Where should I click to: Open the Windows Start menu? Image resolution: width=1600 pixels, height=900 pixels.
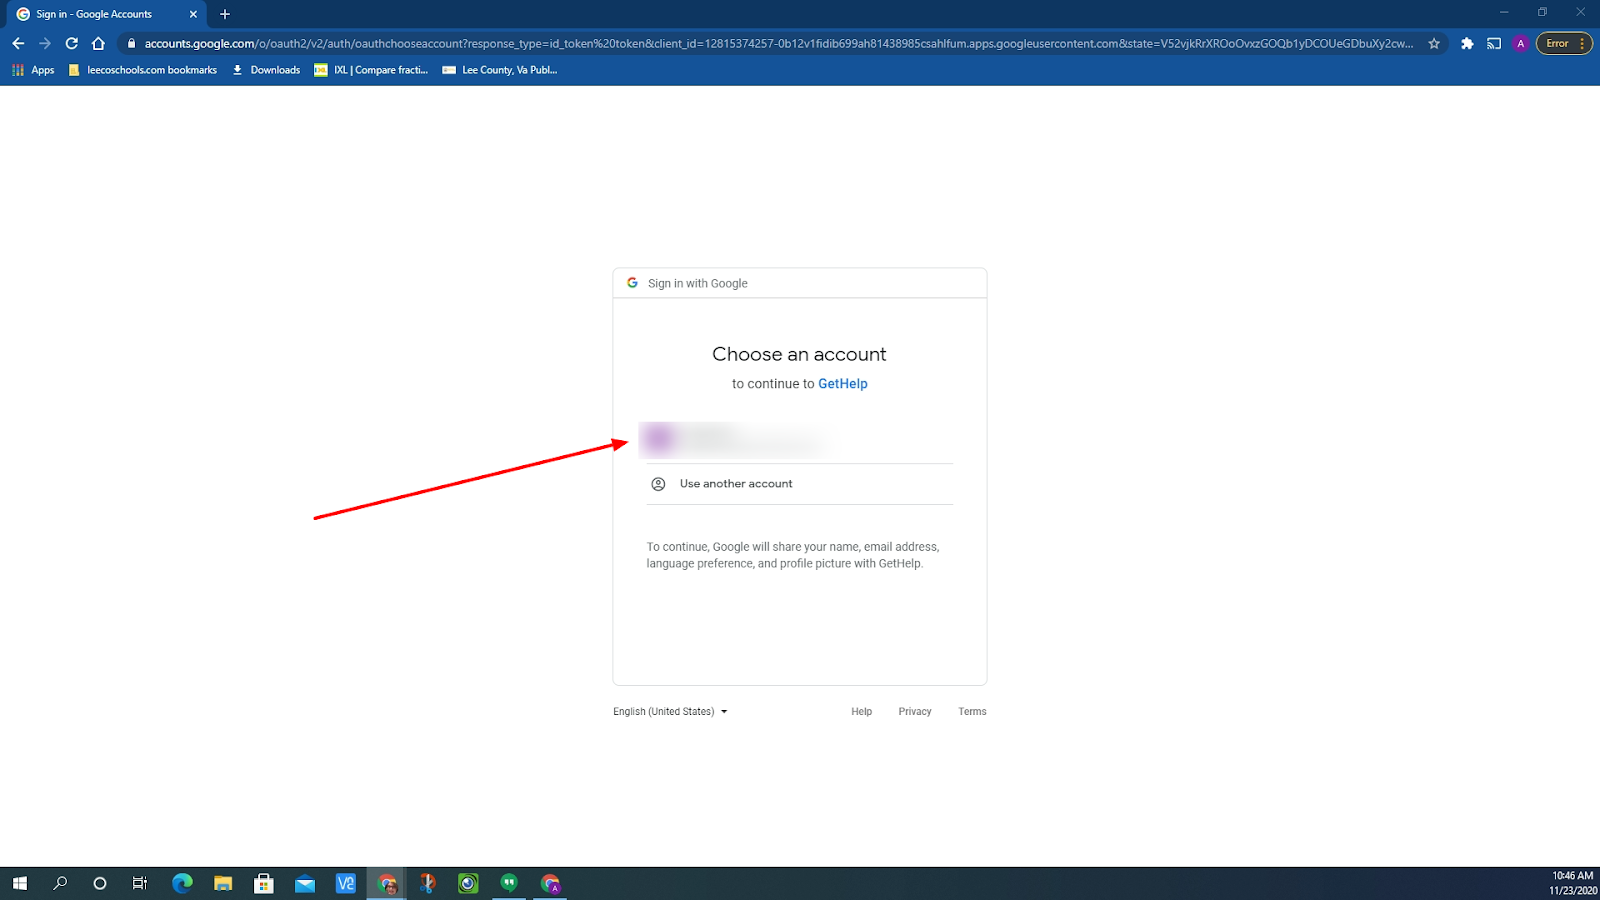coord(20,883)
